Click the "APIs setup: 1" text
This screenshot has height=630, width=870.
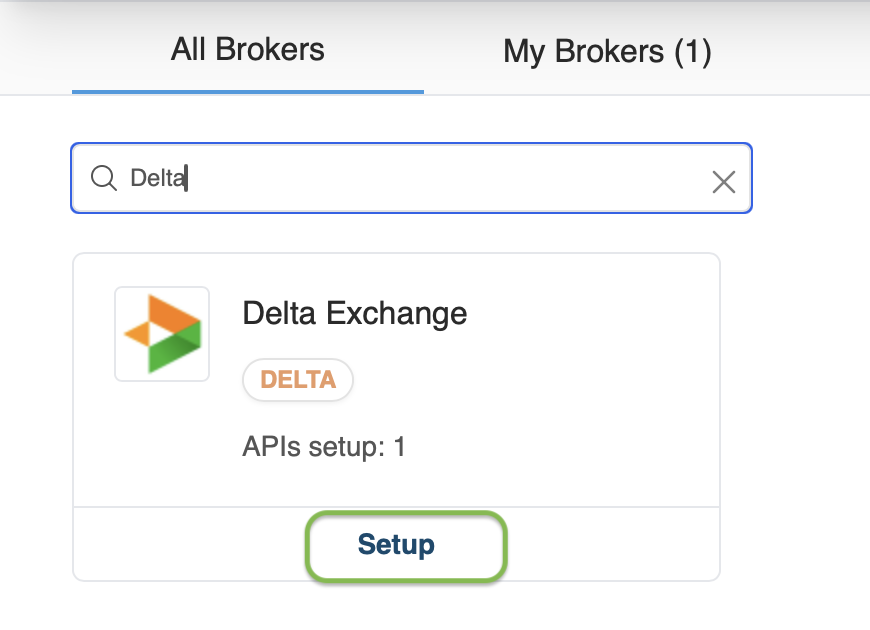[324, 446]
